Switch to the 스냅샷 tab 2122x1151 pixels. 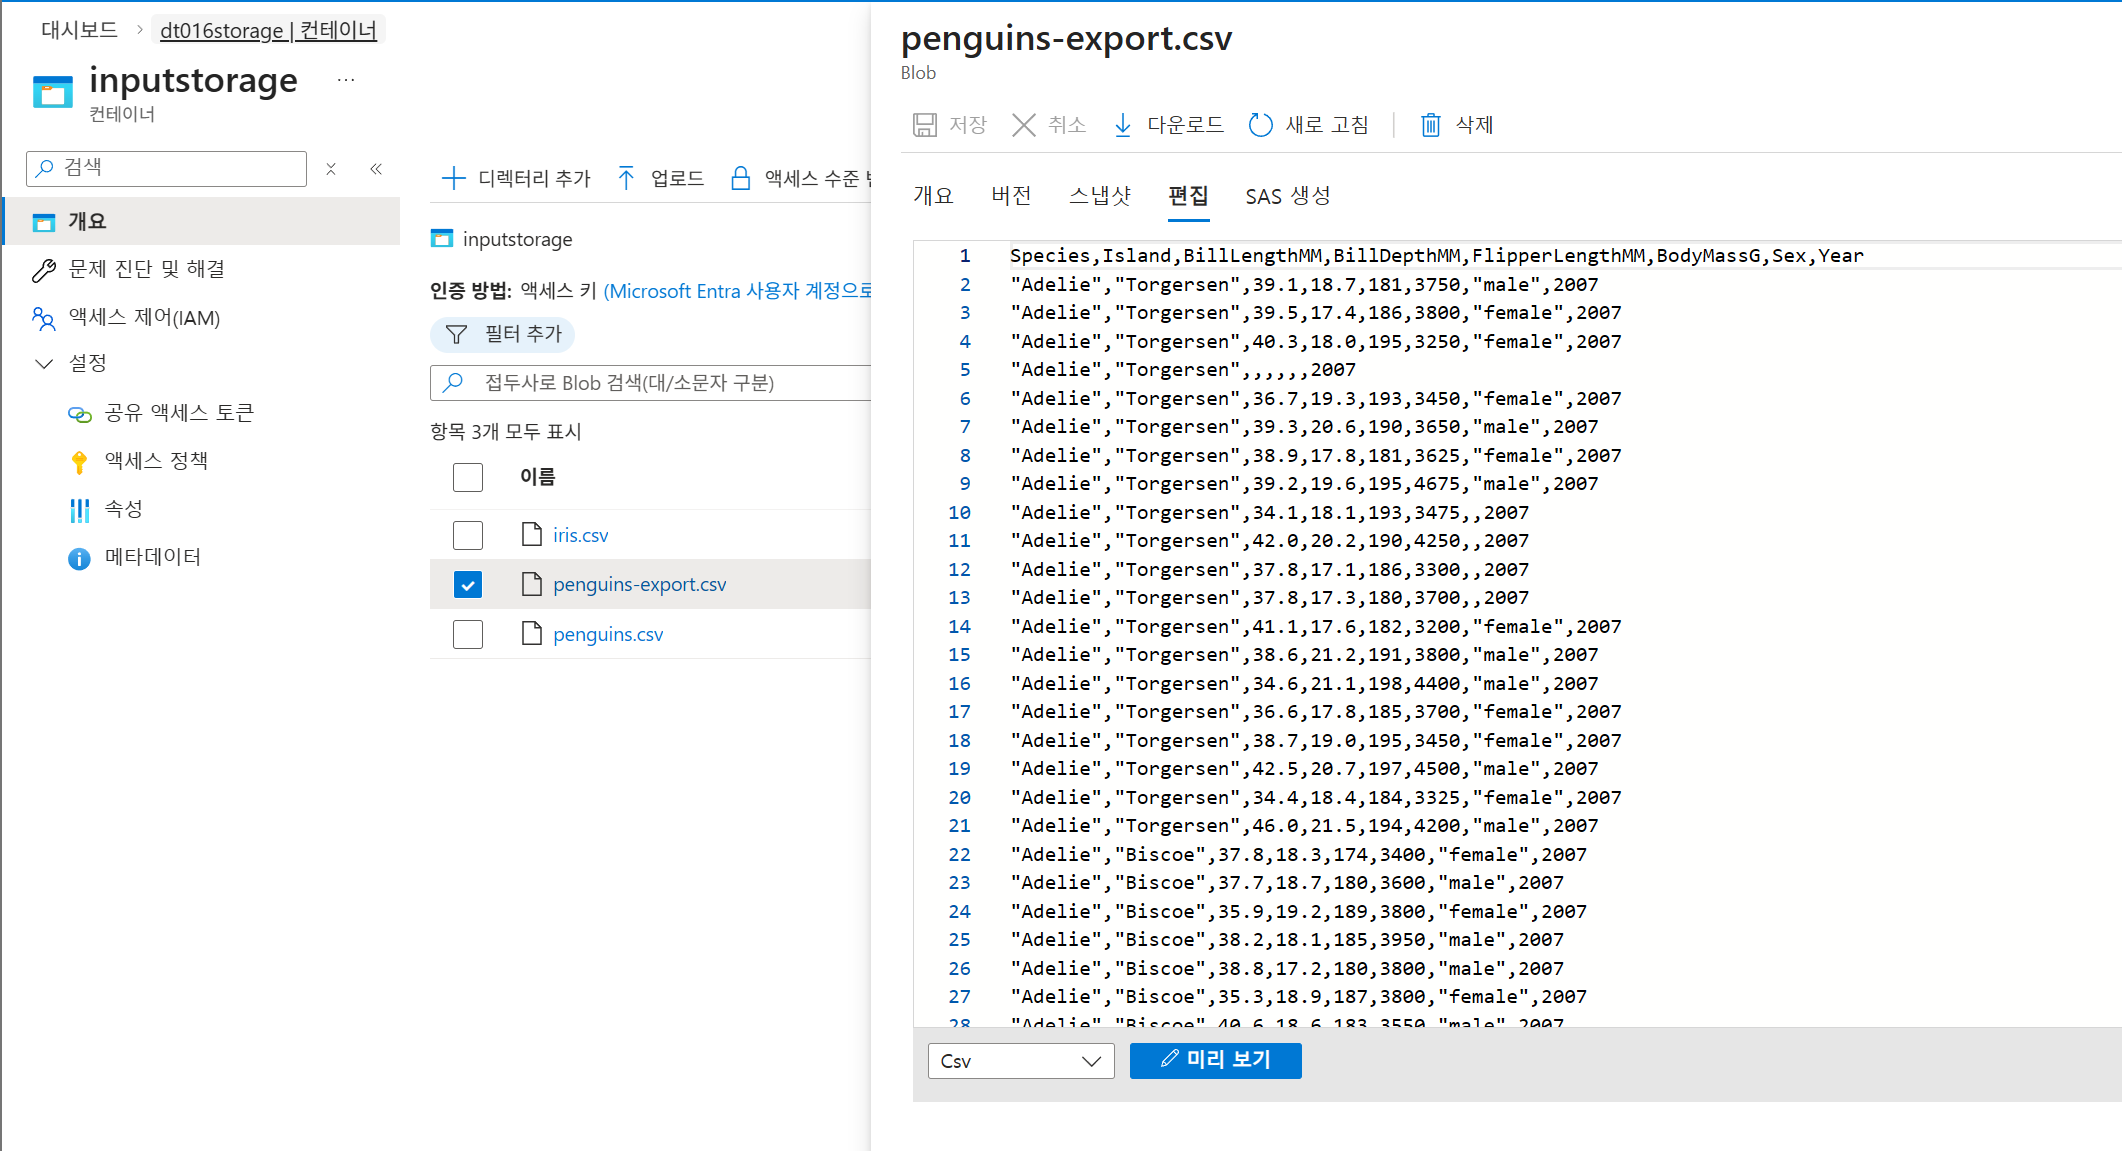[x=1099, y=196]
